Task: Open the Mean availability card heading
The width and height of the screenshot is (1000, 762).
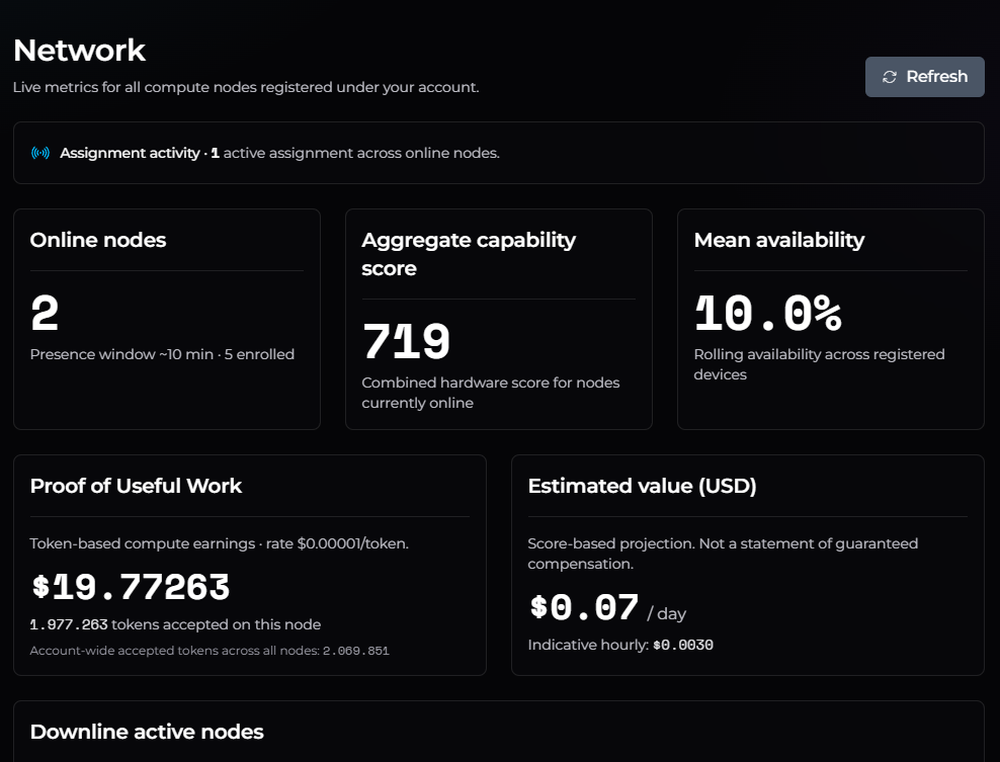Action: point(779,240)
